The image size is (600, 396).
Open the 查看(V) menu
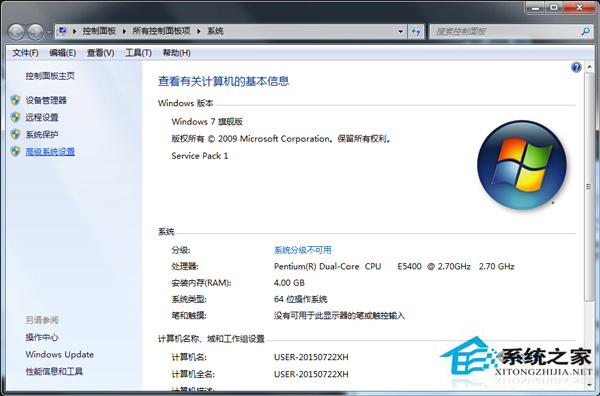(100, 53)
